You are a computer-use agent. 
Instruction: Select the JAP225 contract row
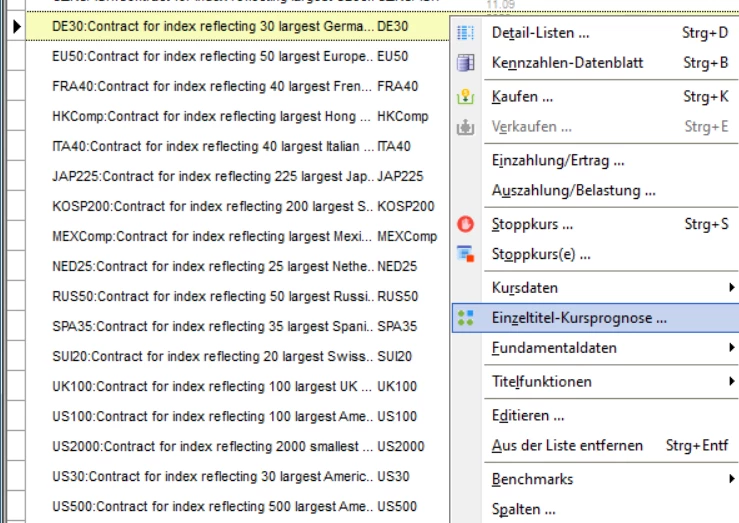[x=210, y=176]
